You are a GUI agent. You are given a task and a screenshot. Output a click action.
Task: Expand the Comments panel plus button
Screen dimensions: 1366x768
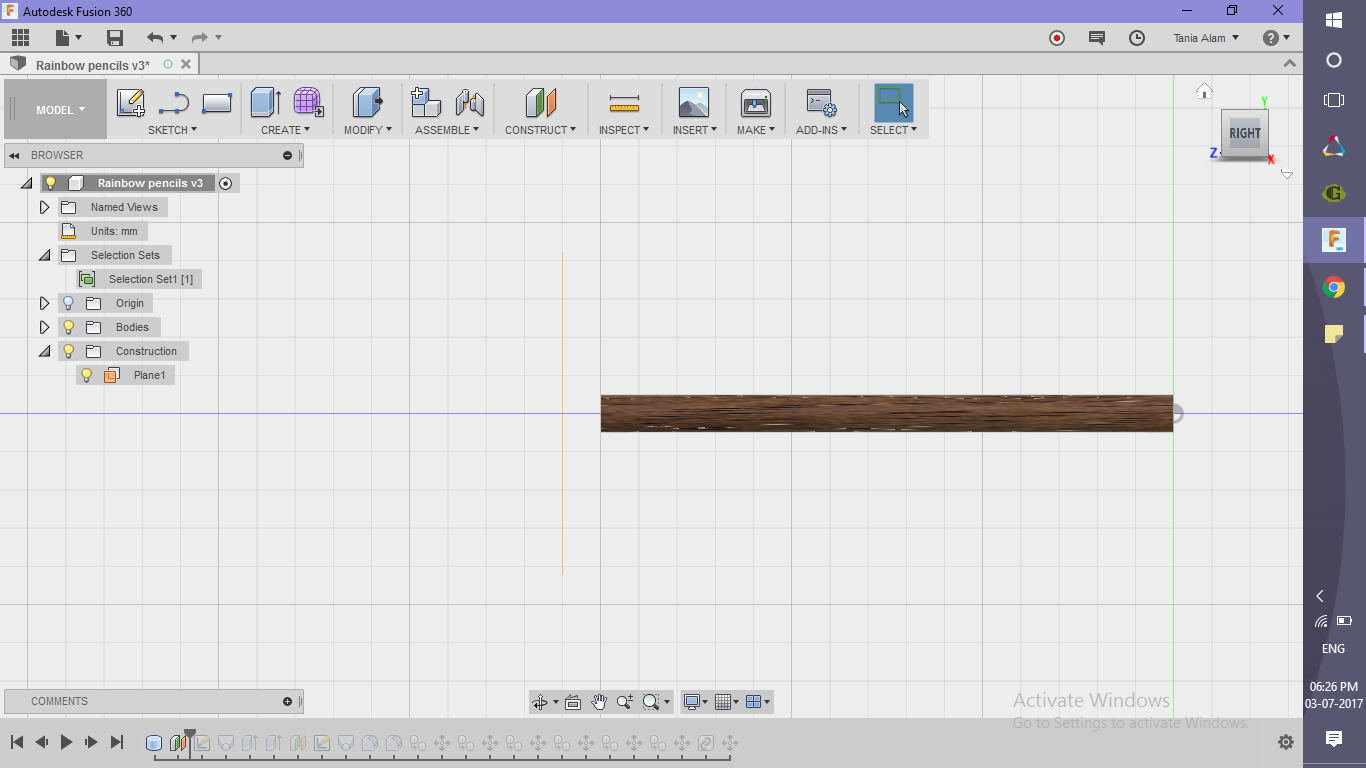click(x=287, y=701)
